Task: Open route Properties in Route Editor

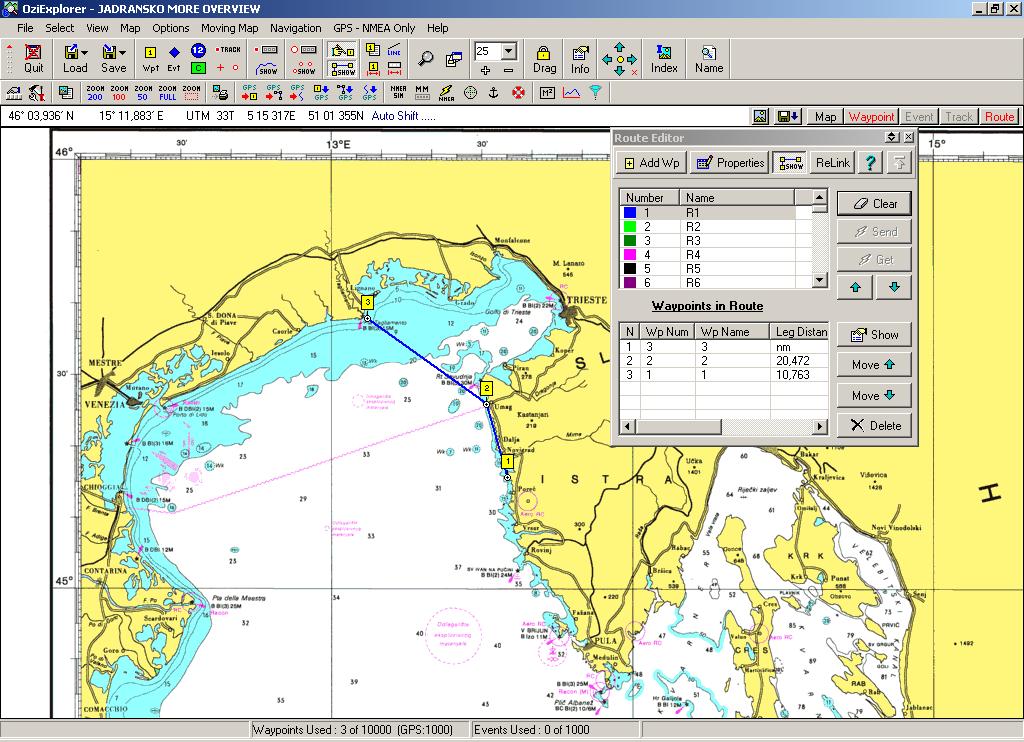Action: (x=730, y=163)
